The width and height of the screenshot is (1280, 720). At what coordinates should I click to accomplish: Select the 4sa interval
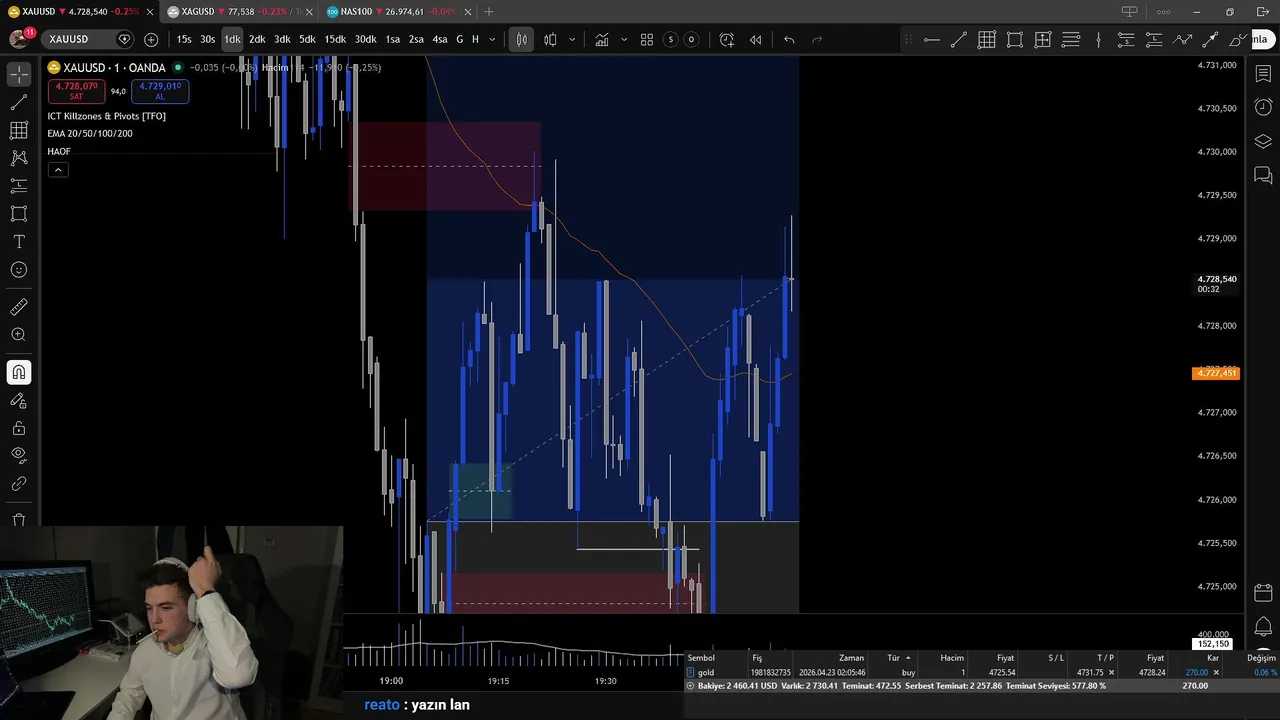click(439, 39)
